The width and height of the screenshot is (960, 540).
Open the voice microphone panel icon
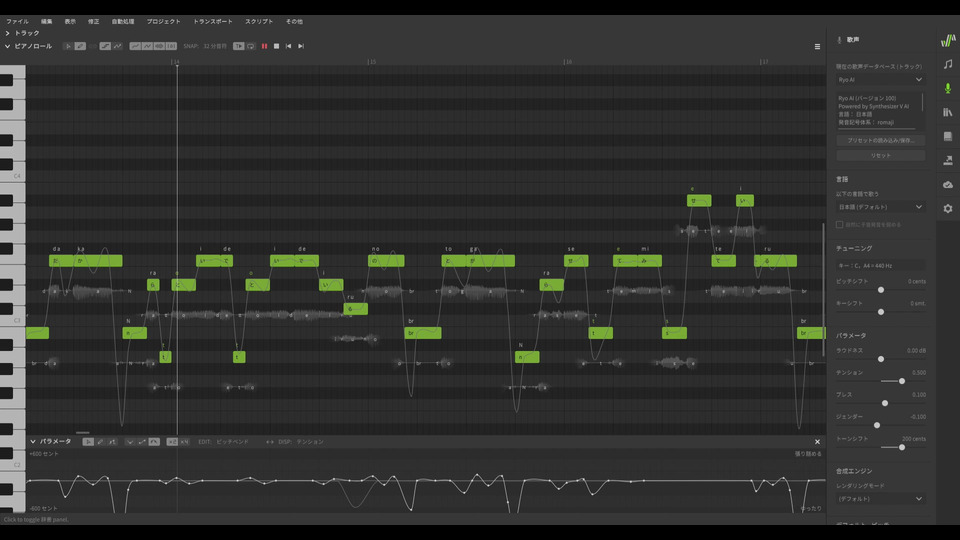click(948, 89)
